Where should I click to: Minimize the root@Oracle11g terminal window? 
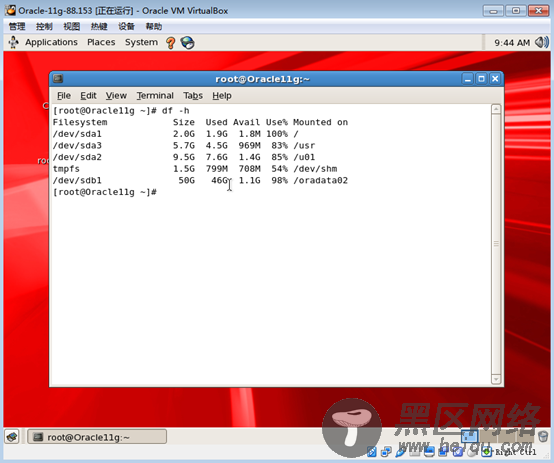[468, 78]
